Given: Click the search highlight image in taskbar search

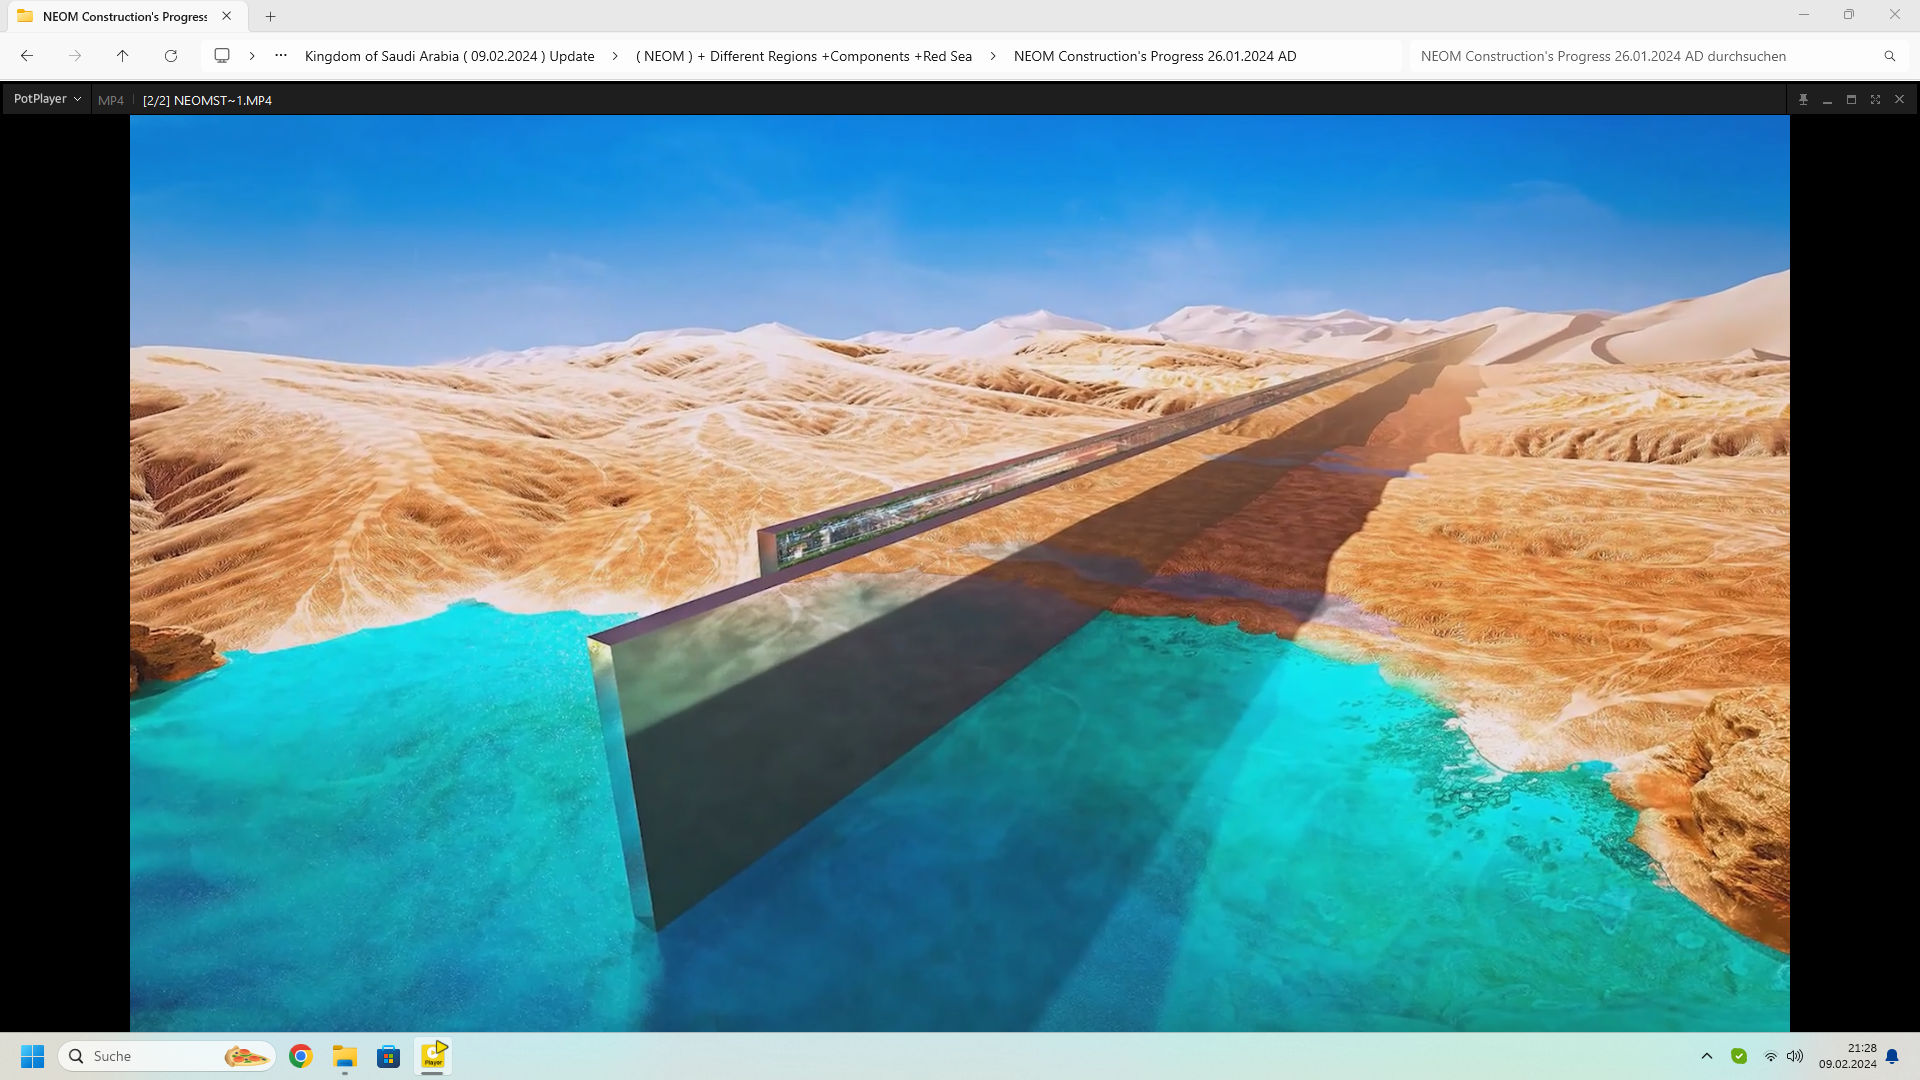Looking at the screenshot, I should point(246,1056).
